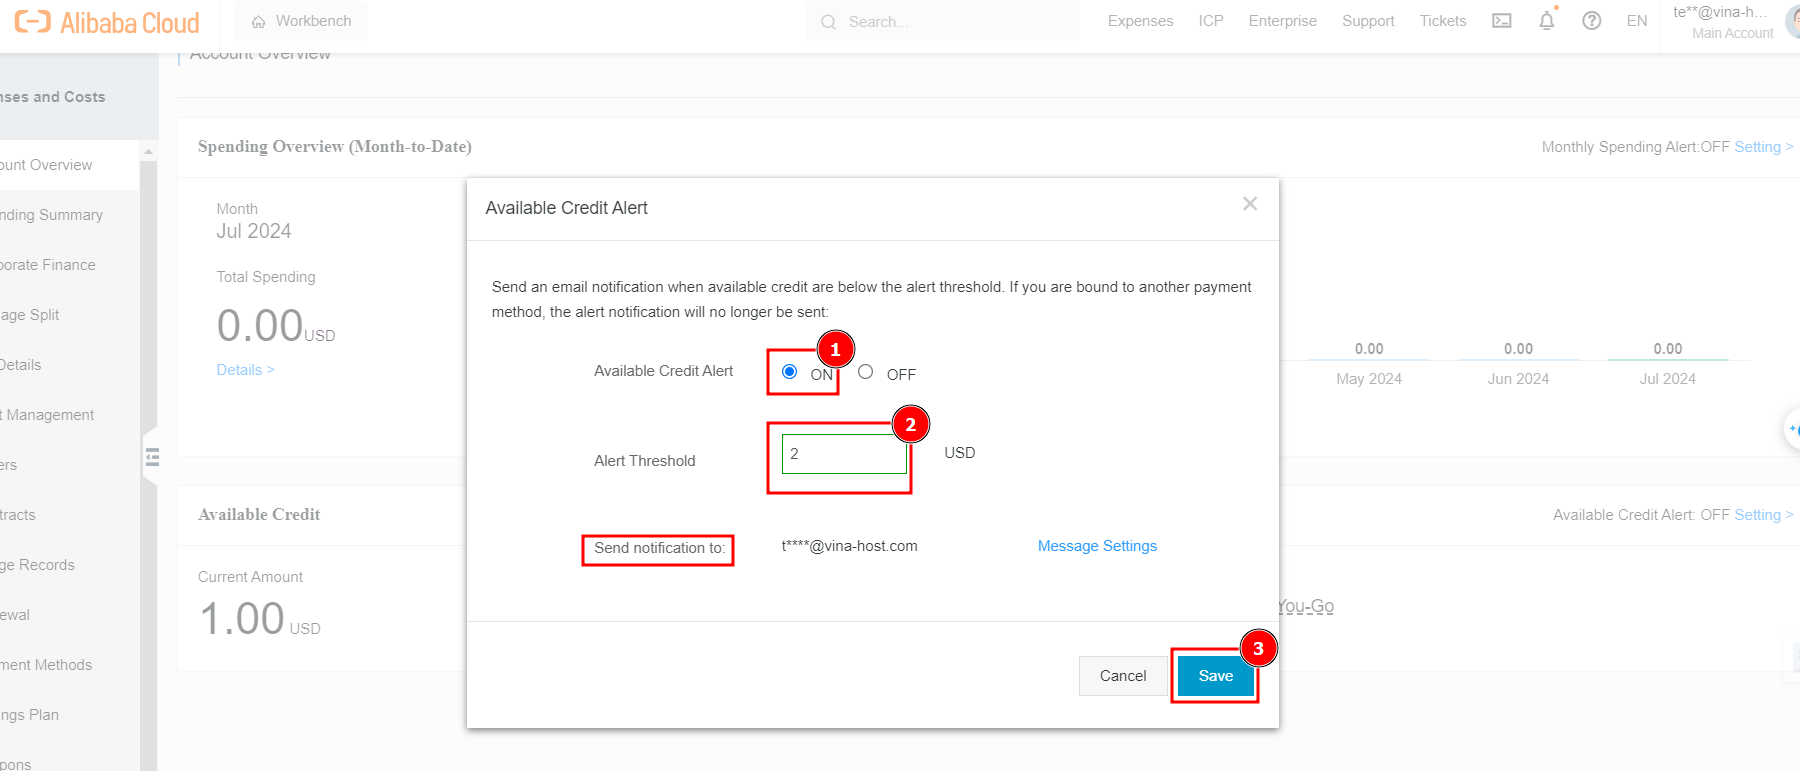Expand Monthly Spending Alert Setting
The image size is (1800, 771).
1762,147
